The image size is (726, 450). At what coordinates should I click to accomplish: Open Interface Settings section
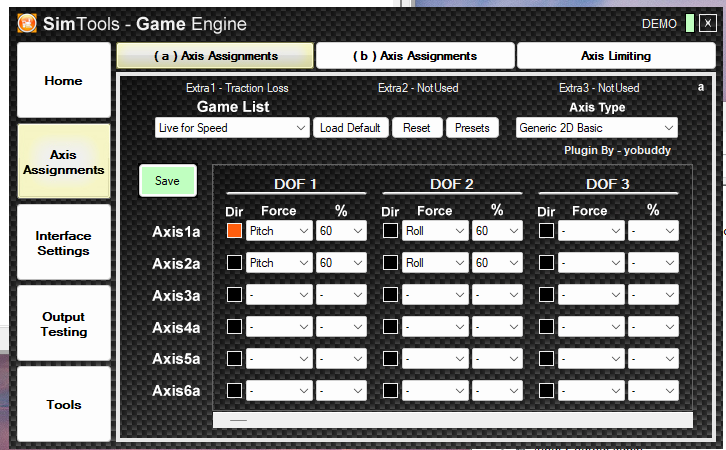point(63,243)
